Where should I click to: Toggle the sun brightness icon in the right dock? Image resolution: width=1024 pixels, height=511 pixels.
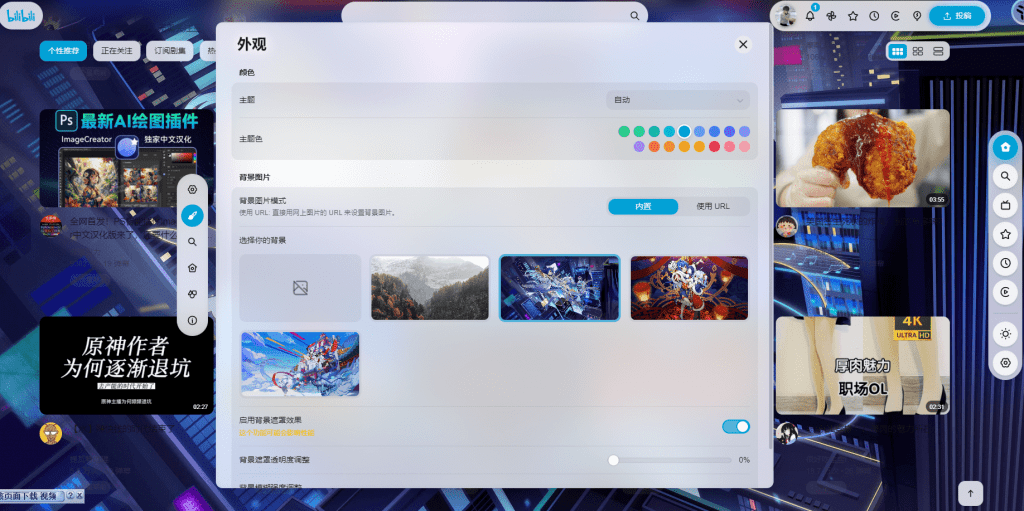tap(1005, 333)
